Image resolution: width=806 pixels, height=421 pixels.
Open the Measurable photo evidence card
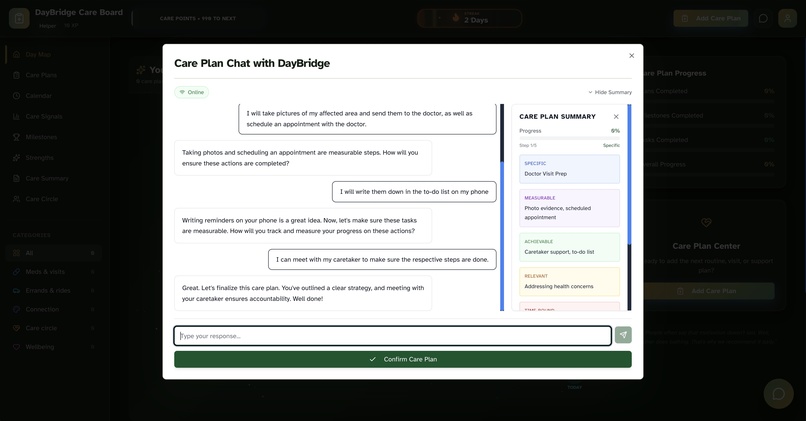tap(570, 208)
